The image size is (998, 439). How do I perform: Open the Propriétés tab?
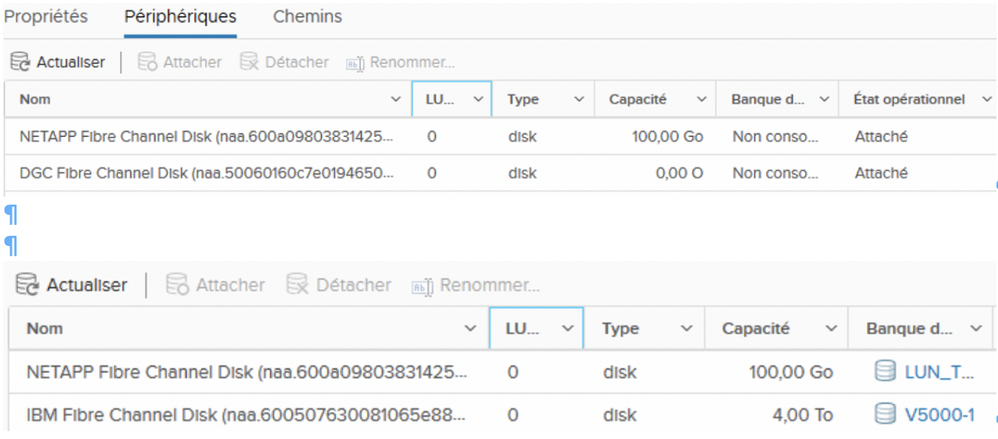click(46, 17)
